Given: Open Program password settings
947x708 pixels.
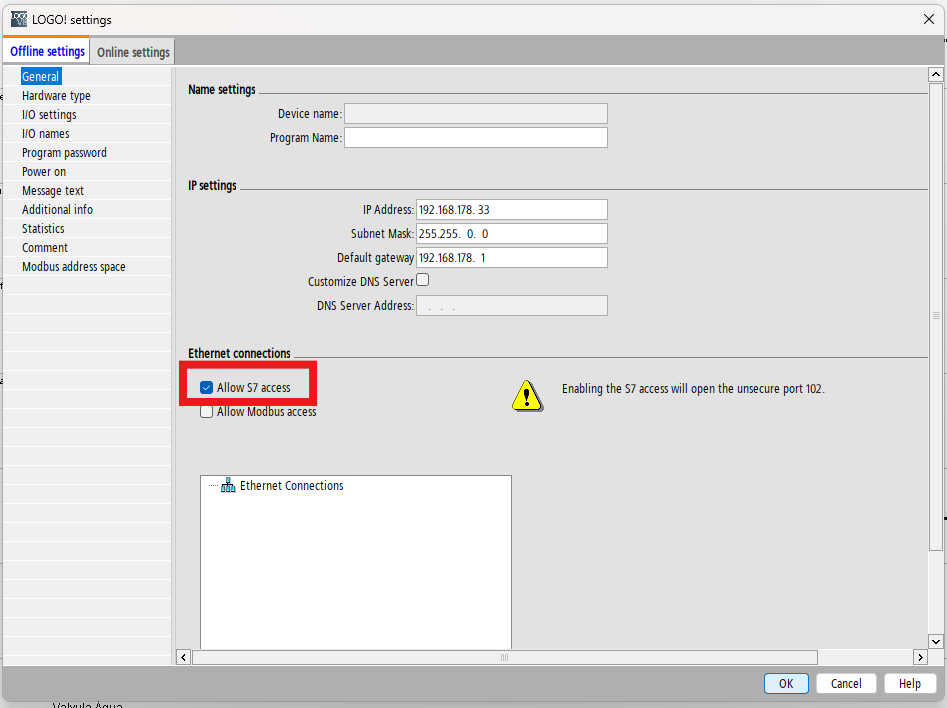Looking at the screenshot, I should point(64,153).
